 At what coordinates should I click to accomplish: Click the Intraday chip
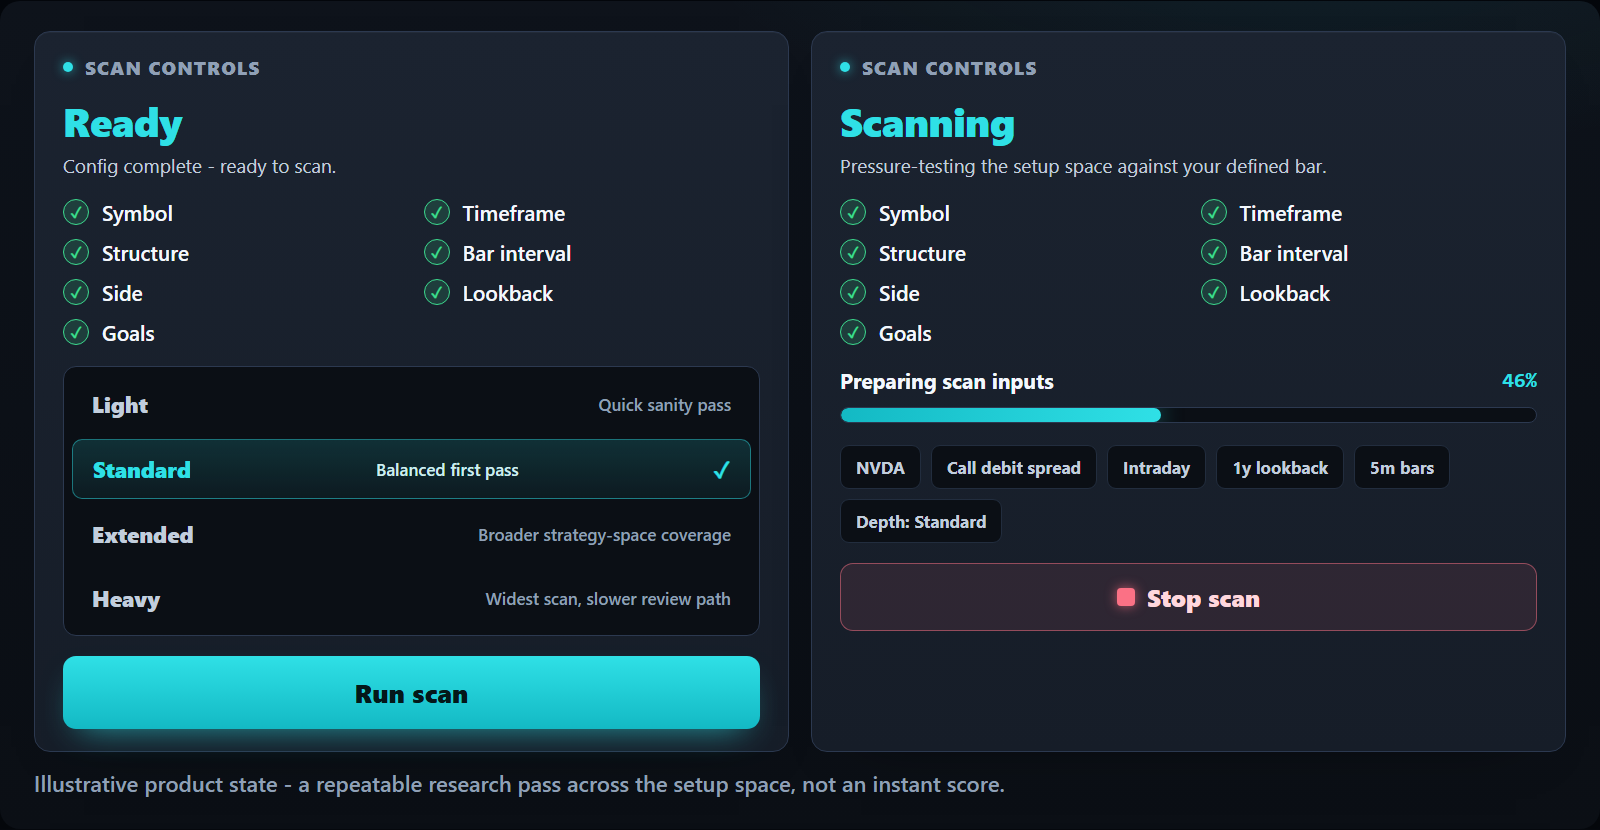pyautogui.click(x=1156, y=467)
